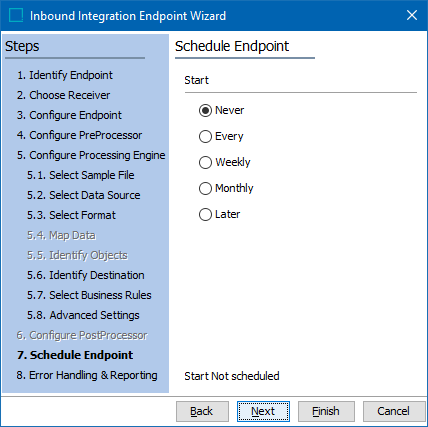Select the Never start option
The height and width of the screenshot is (427, 428).
click(x=221, y=110)
